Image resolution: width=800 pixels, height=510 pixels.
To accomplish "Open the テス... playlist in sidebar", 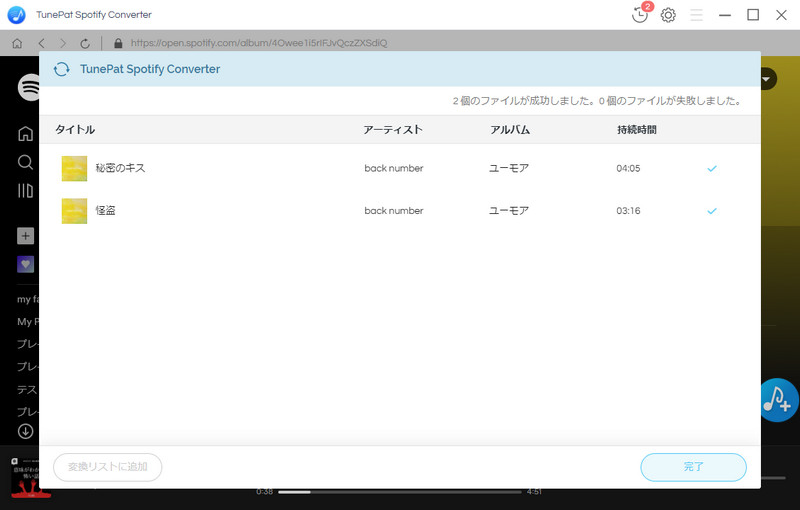I will pos(28,390).
